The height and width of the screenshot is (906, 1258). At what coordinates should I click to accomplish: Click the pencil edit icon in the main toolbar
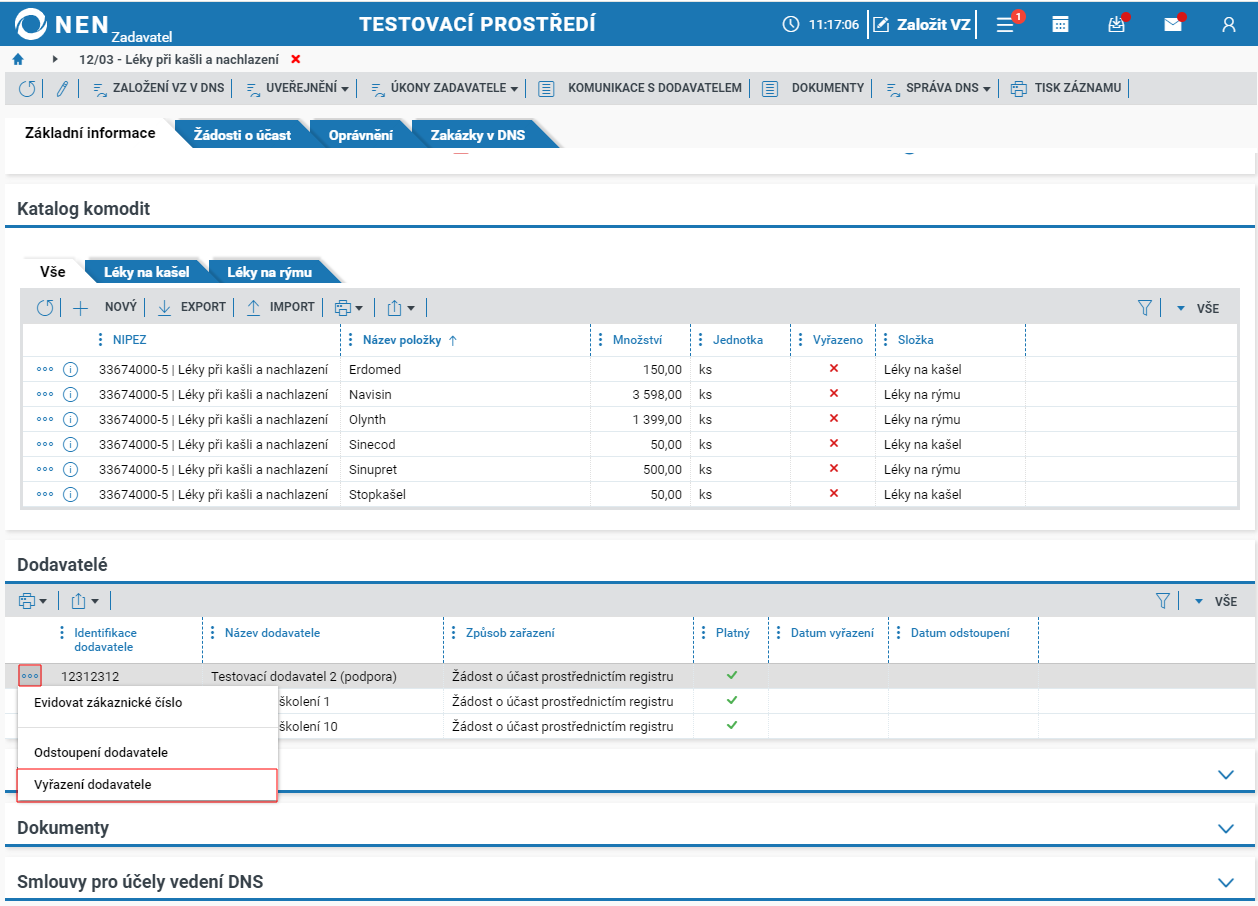(x=61, y=88)
